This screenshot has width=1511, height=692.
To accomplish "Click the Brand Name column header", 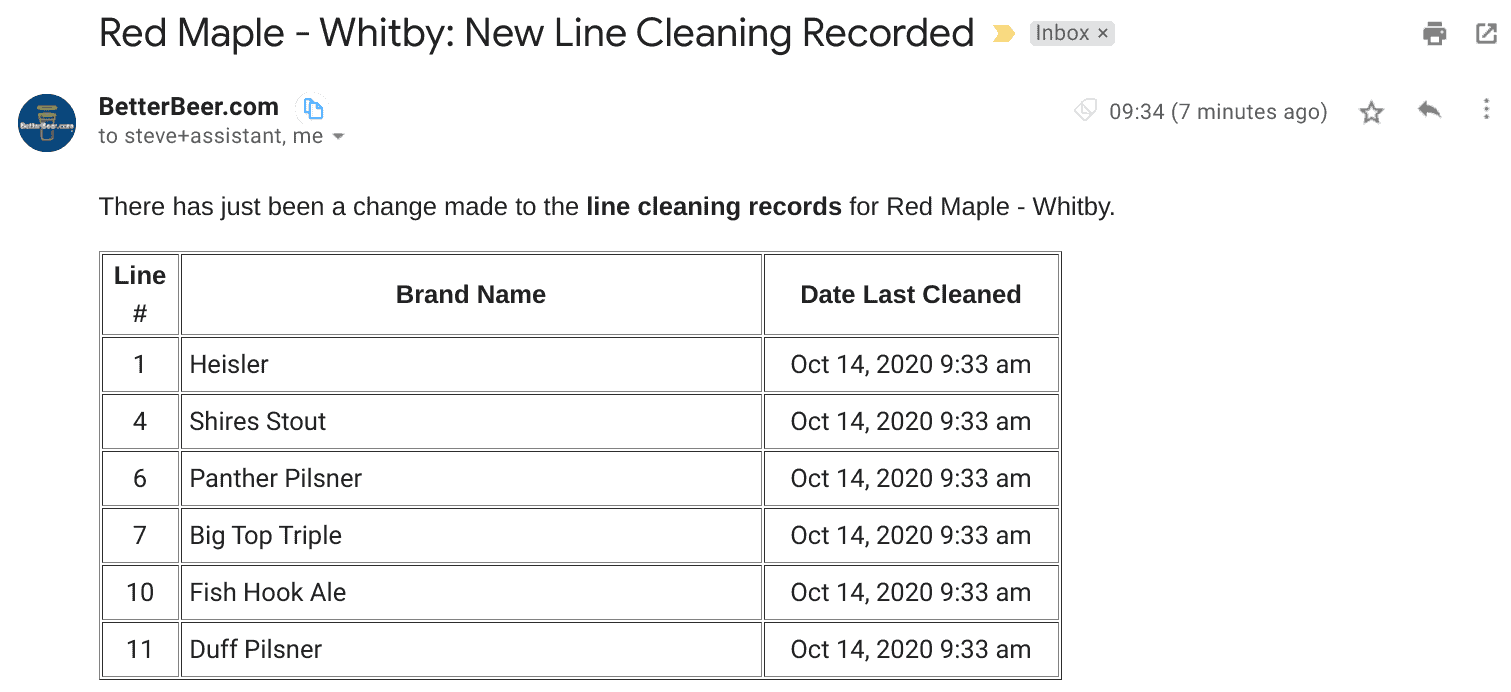I will click(x=471, y=294).
